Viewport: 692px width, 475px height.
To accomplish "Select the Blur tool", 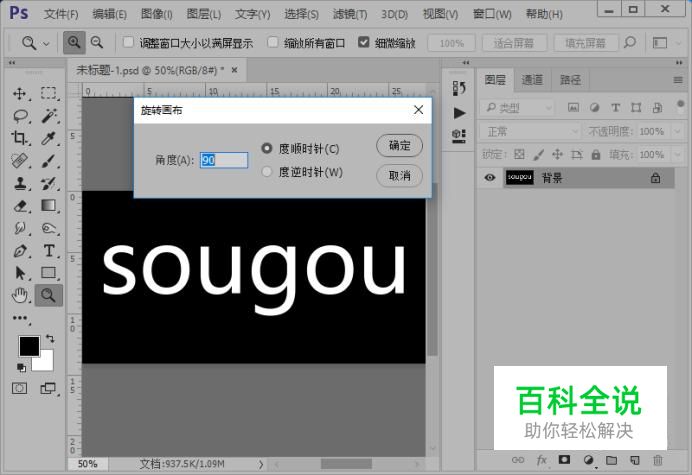I will 19,228.
